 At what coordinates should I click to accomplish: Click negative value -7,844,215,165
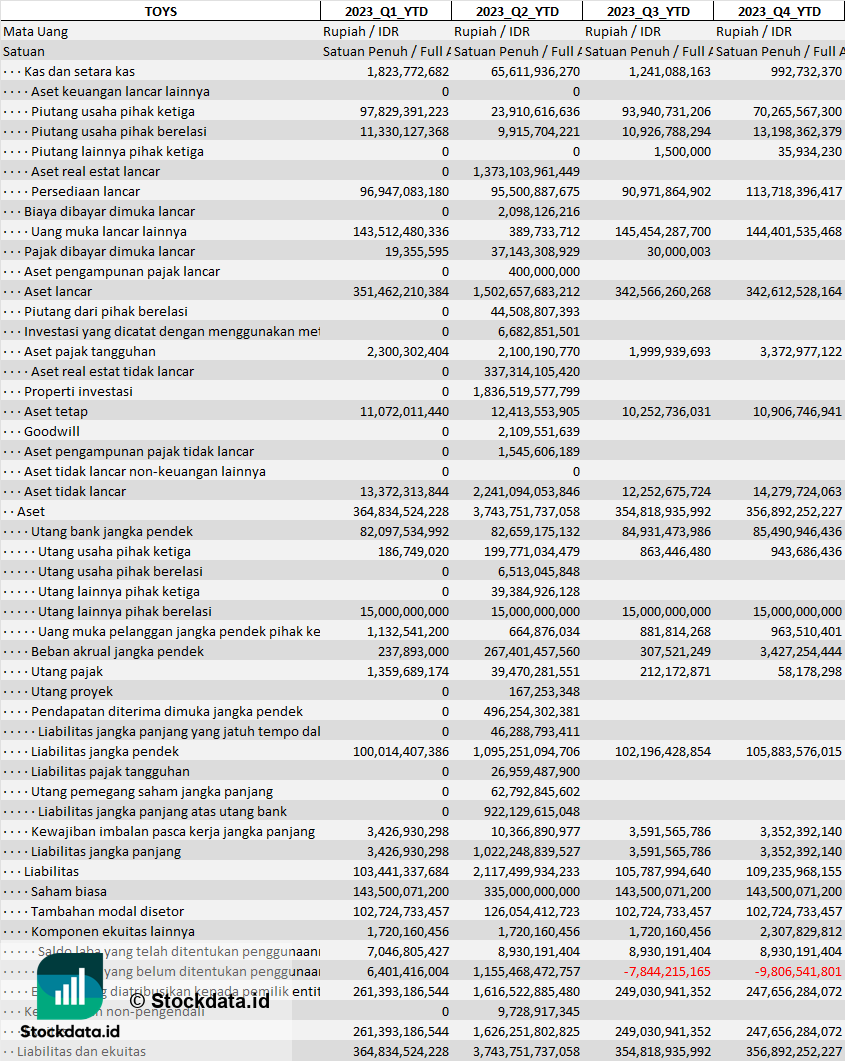point(667,972)
